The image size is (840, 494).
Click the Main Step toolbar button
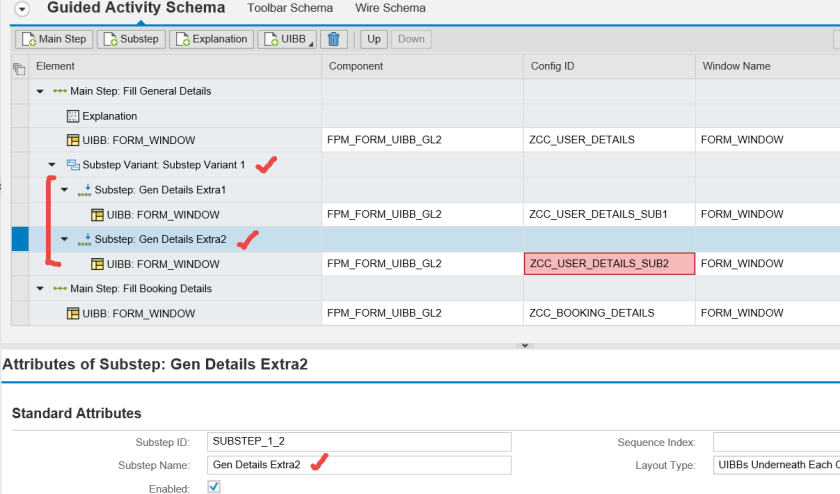click(x=54, y=39)
